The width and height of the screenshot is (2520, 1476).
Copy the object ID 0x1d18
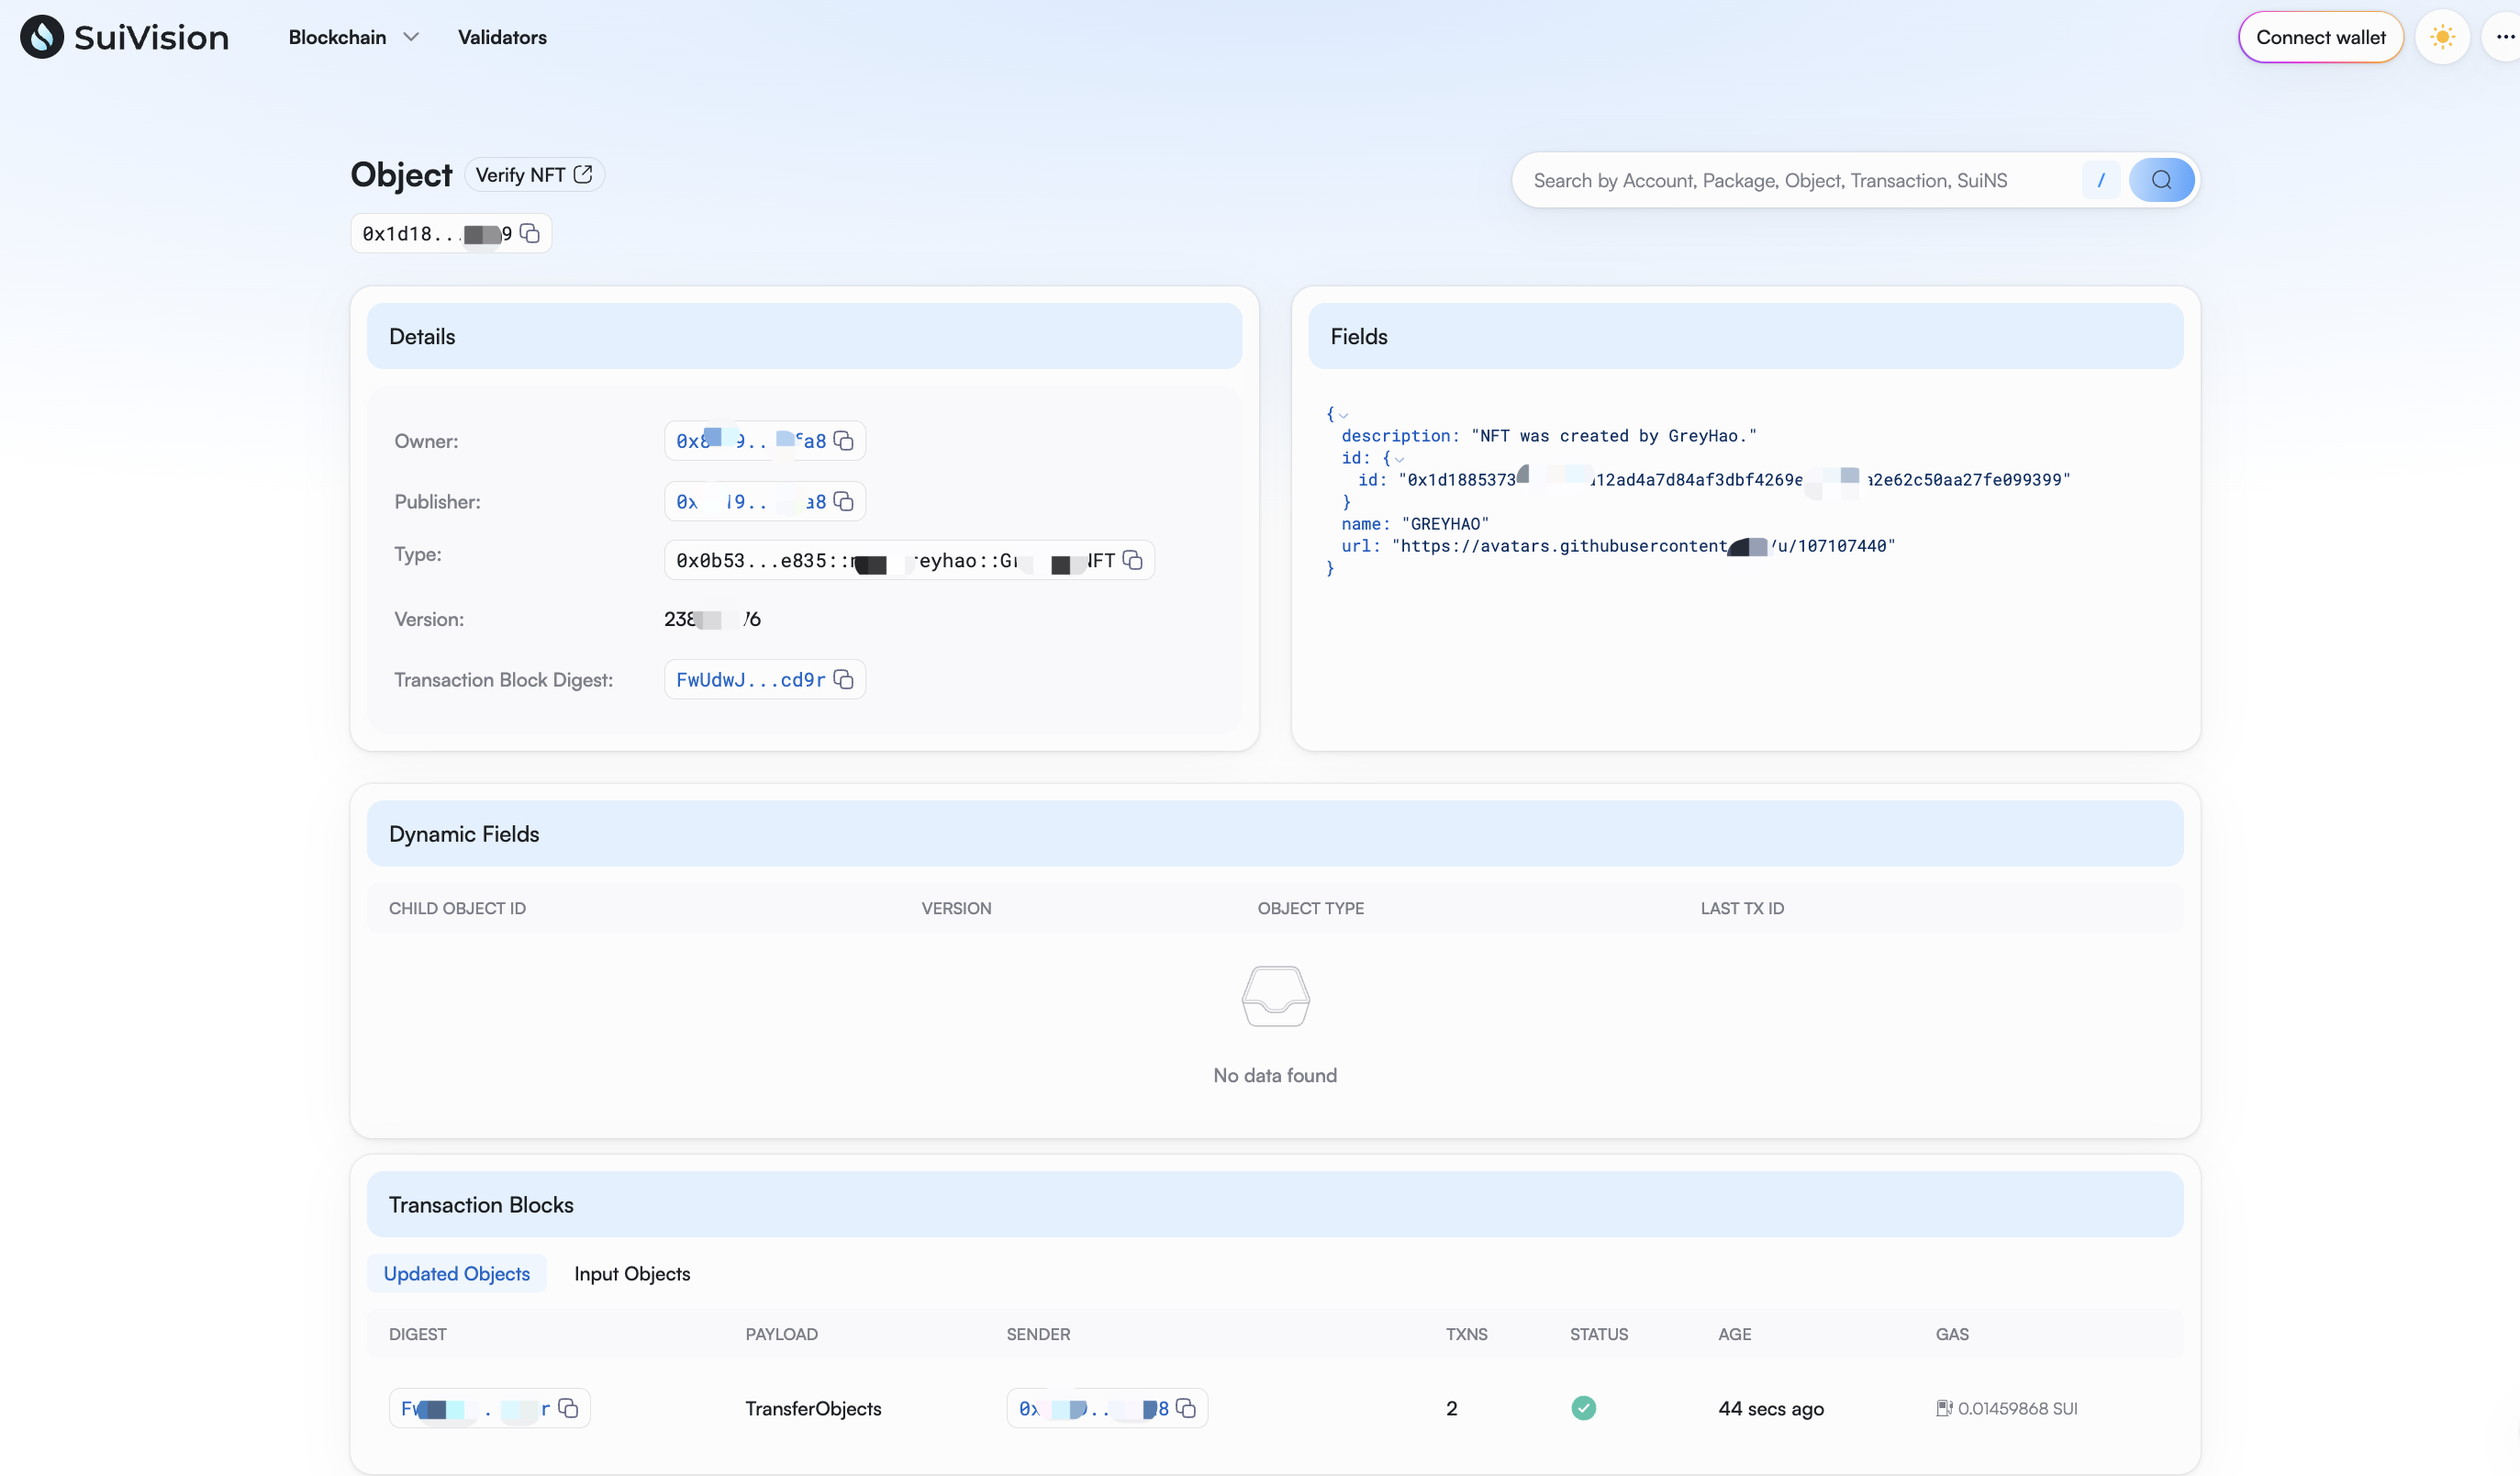[530, 233]
